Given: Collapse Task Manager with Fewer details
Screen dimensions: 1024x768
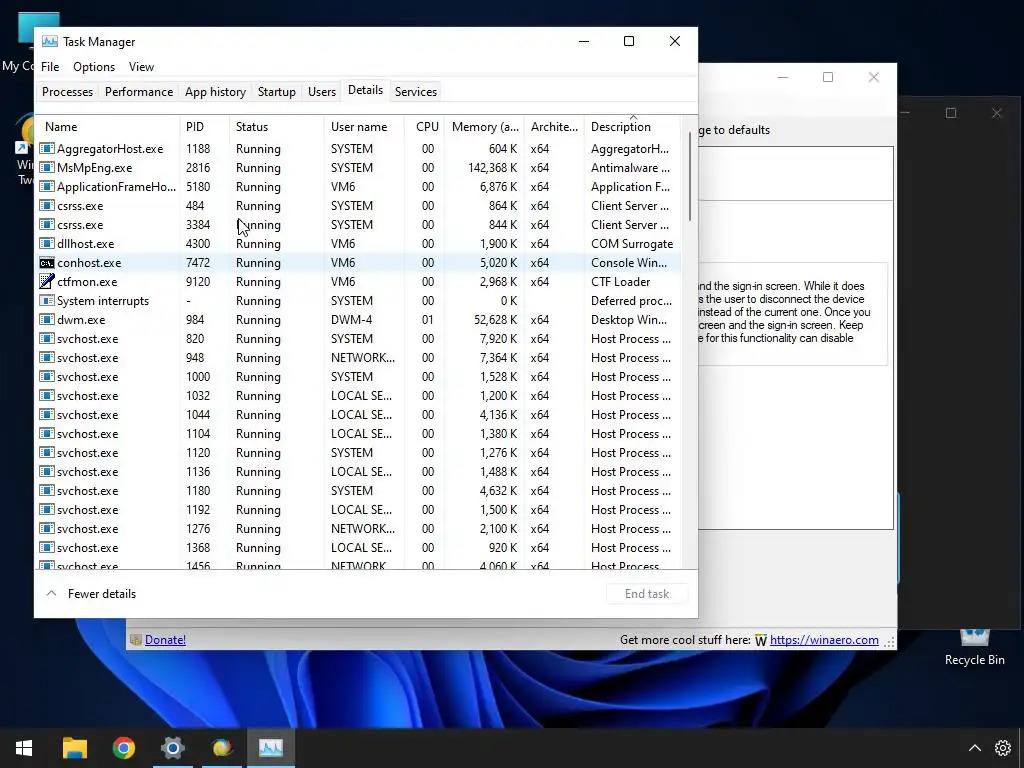Looking at the screenshot, I should (x=91, y=594).
